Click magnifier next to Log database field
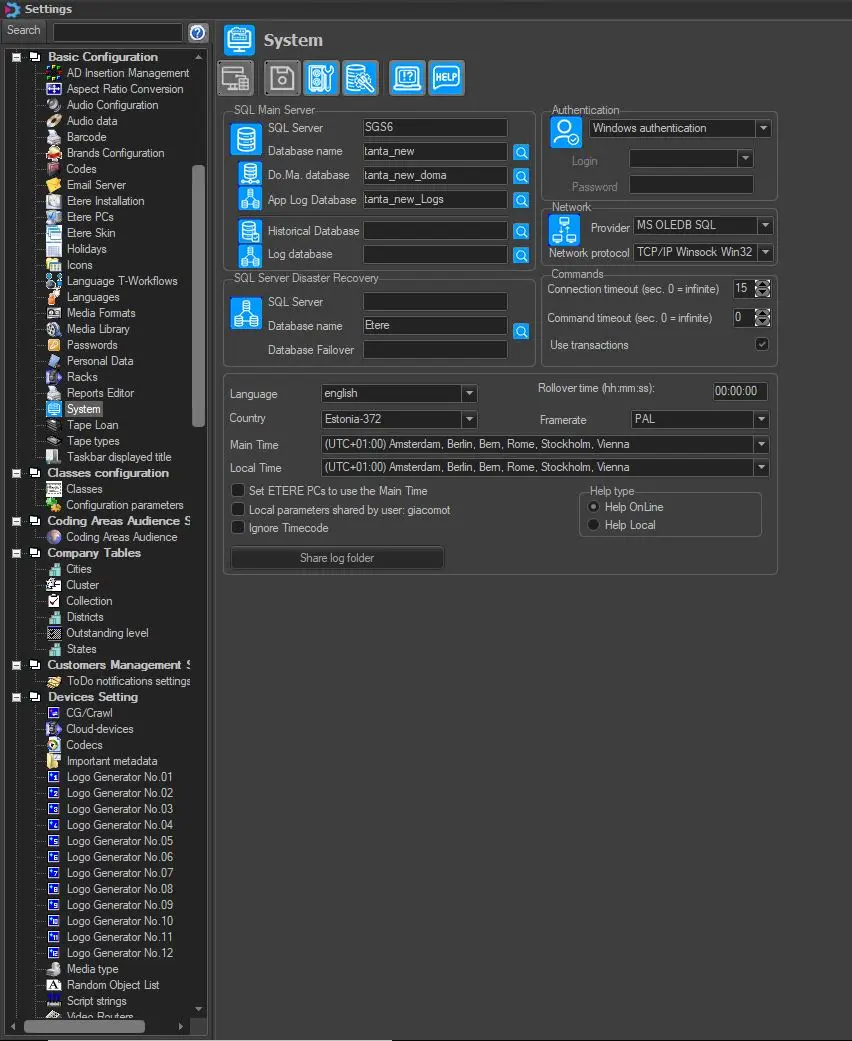The image size is (852, 1041). pos(521,255)
